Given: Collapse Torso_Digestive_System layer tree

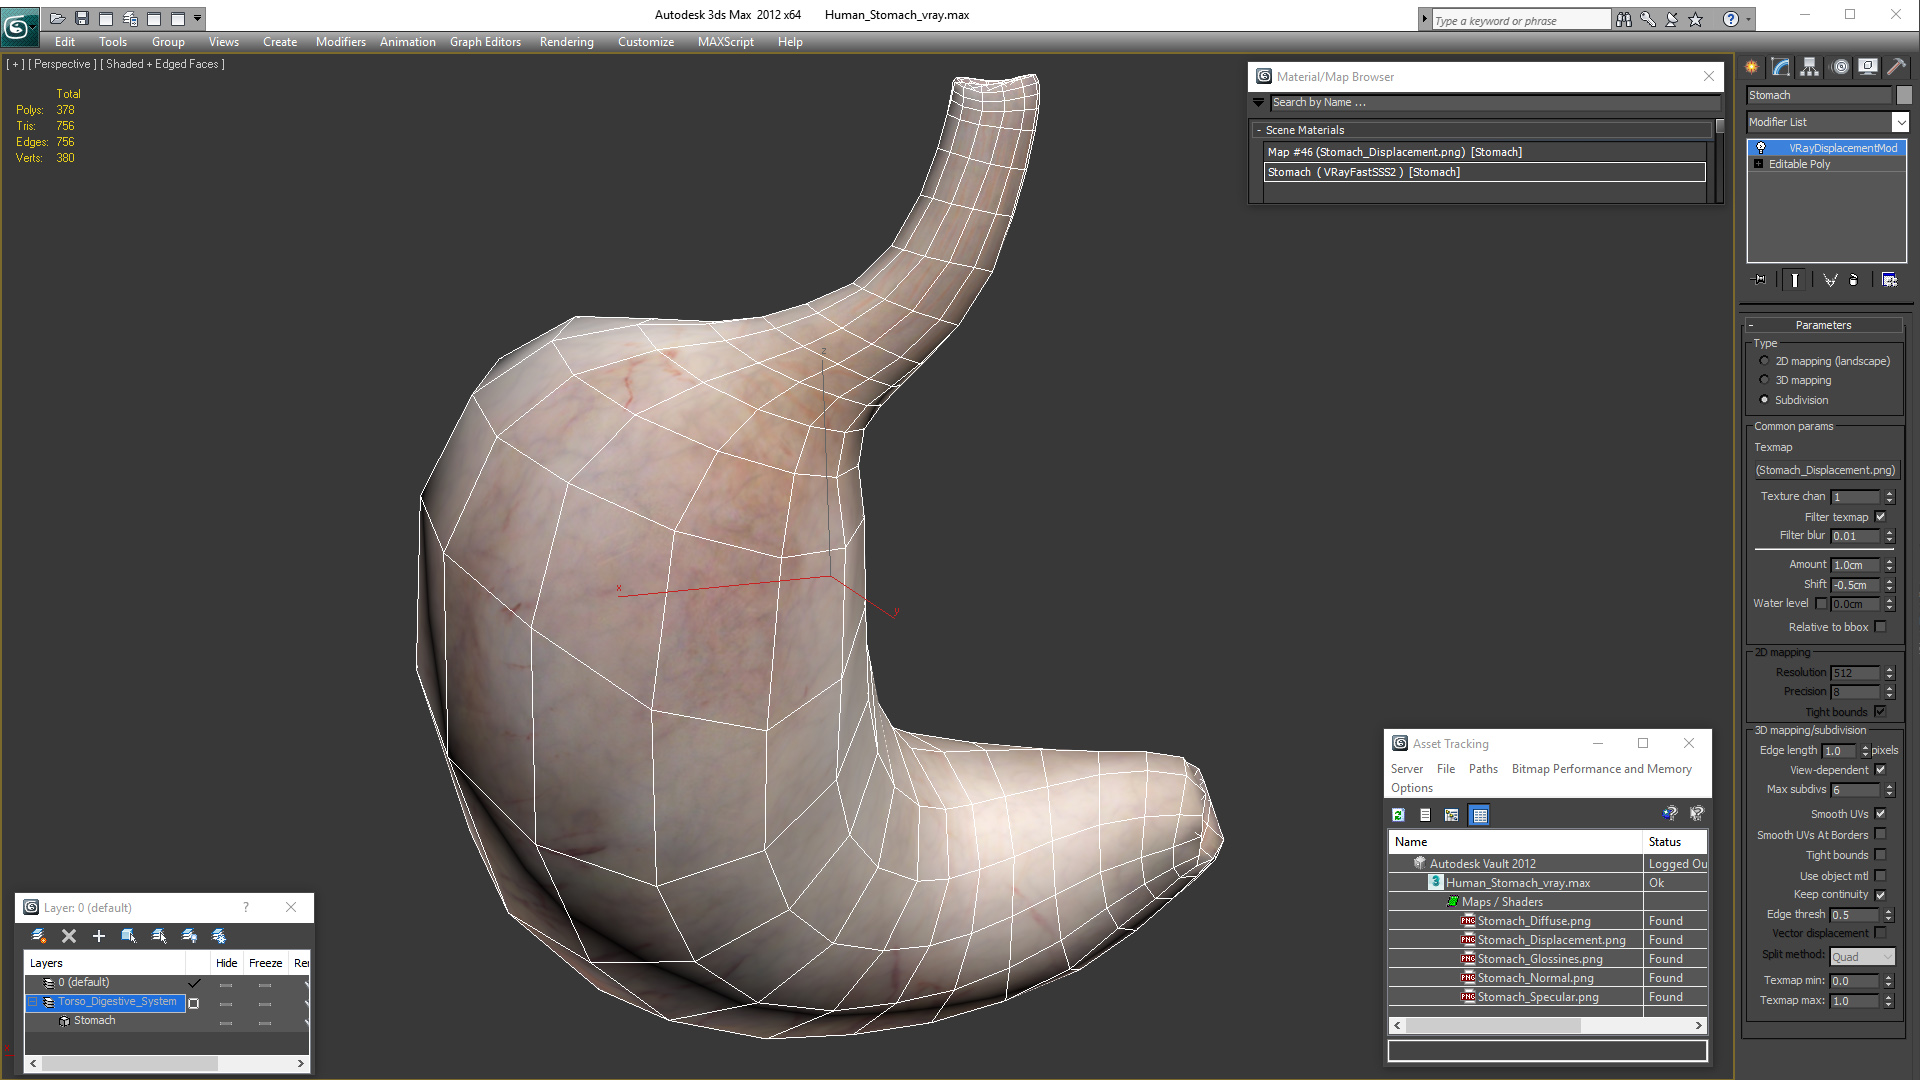Looking at the screenshot, I should [32, 1002].
